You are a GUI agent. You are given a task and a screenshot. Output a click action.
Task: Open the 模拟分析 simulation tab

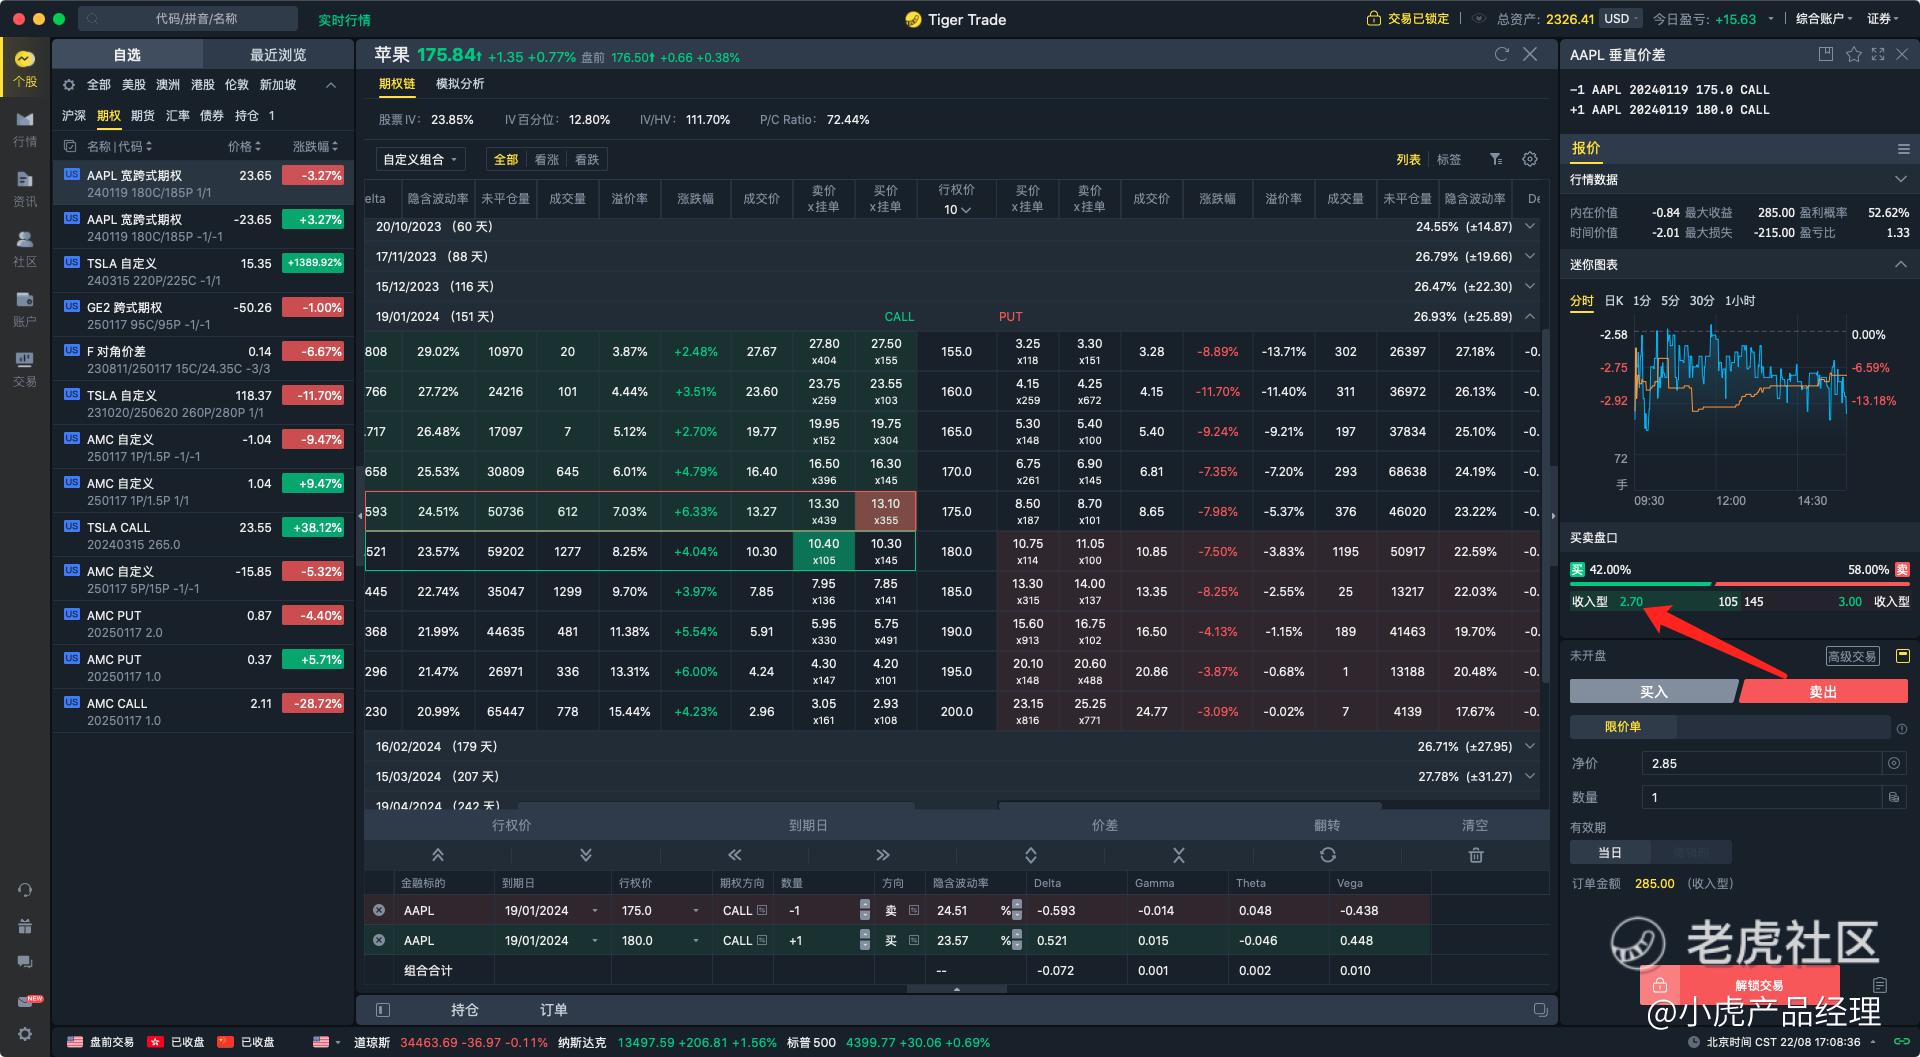tap(460, 84)
